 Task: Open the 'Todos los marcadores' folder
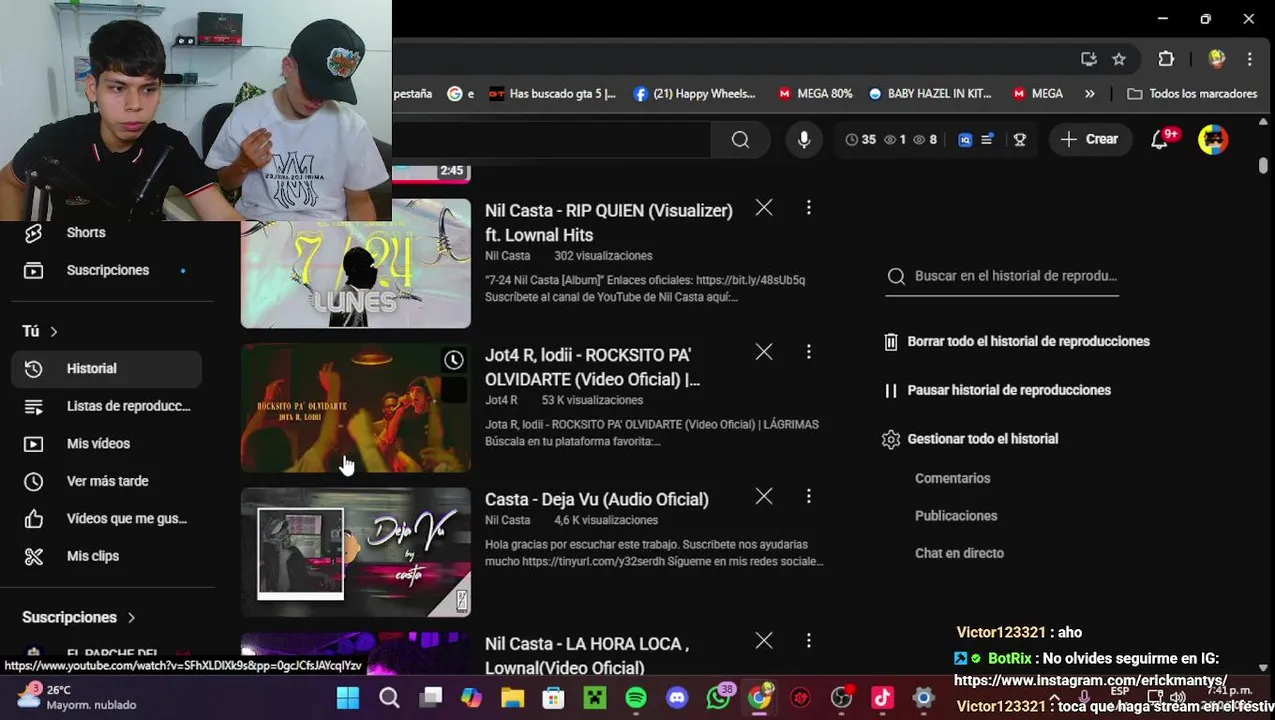pyautogui.click(x=1192, y=93)
